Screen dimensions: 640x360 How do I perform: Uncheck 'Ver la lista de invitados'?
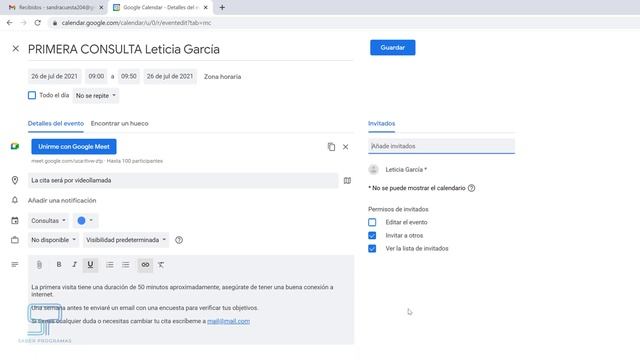372,249
